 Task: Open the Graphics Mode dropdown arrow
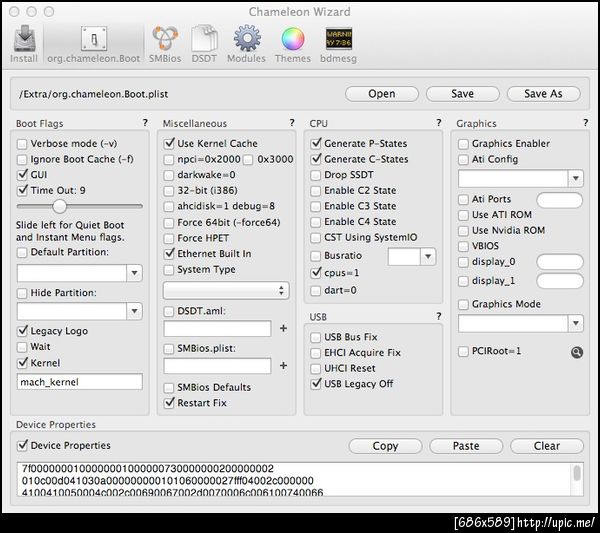point(576,323)
